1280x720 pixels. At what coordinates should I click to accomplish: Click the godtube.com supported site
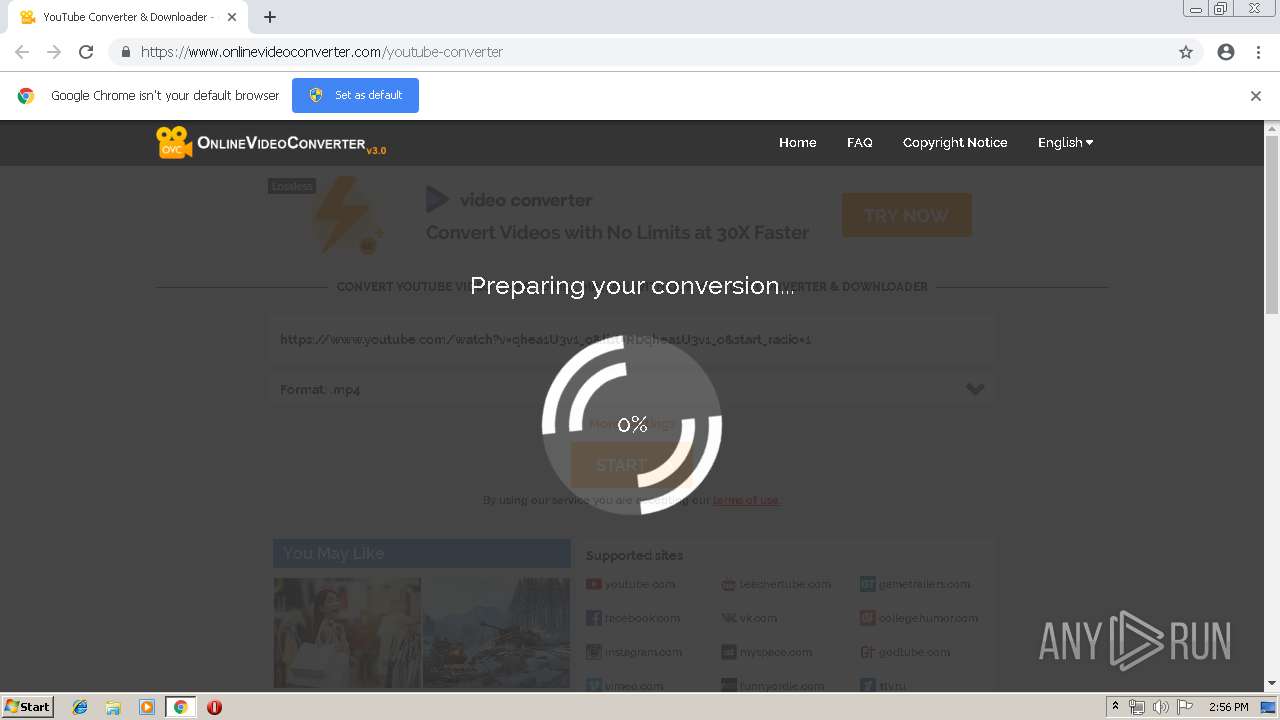click(914, 652)
